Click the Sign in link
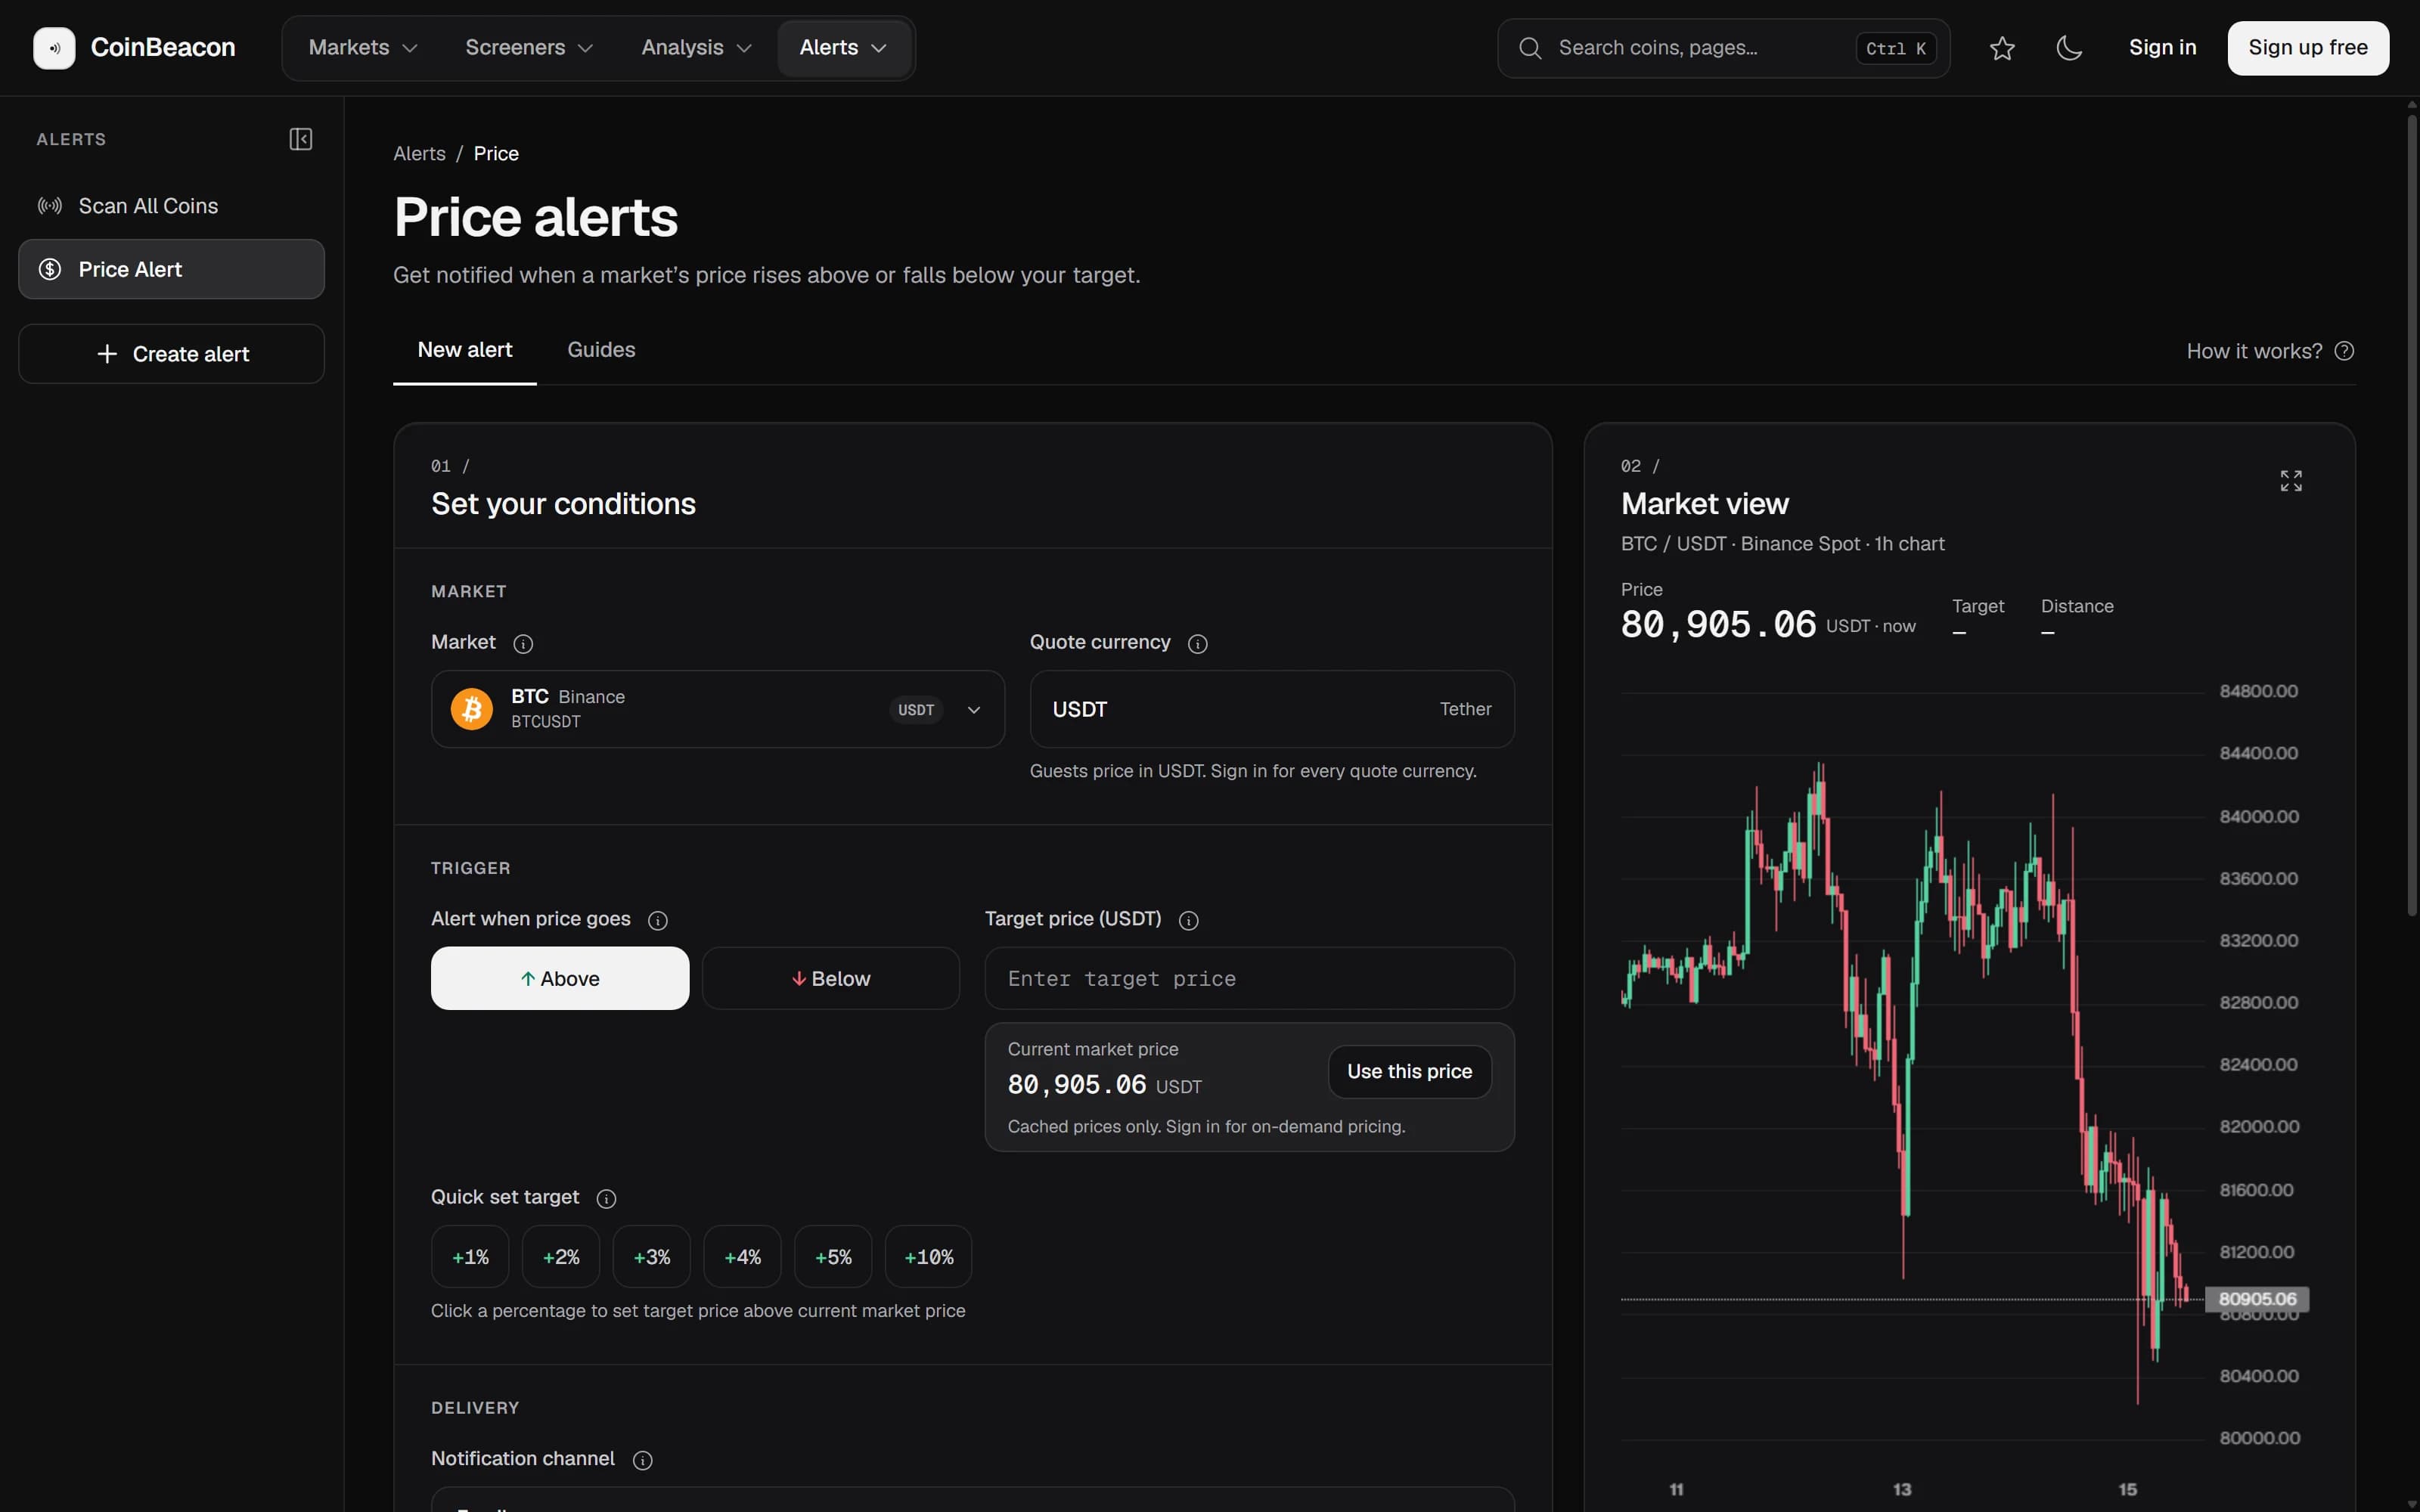 coord(2162,48)
